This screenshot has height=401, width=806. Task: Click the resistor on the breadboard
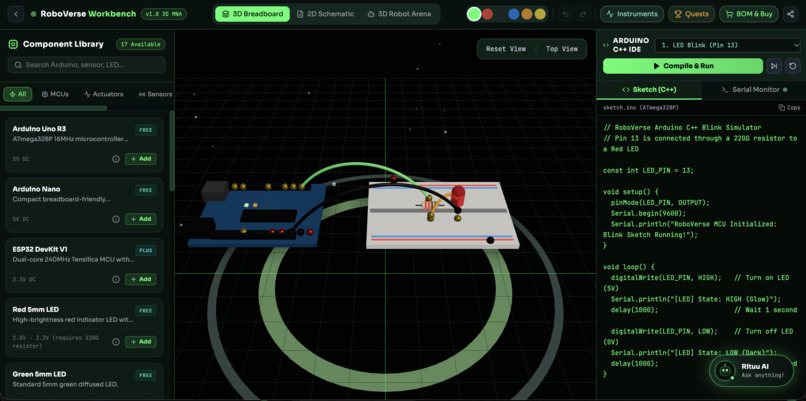[426, 205]
